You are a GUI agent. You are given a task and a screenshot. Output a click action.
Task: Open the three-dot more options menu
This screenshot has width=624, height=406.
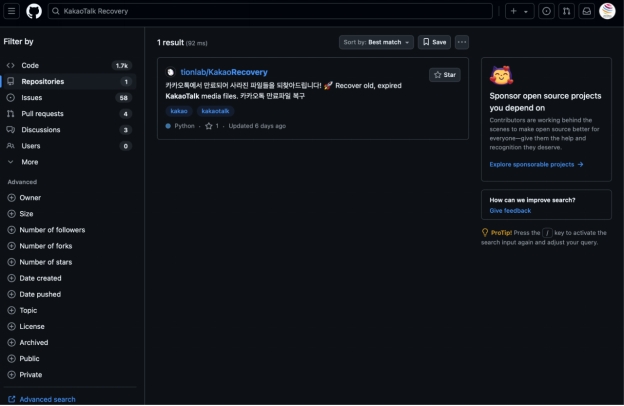pyautogui.click(x=462, y=42)
